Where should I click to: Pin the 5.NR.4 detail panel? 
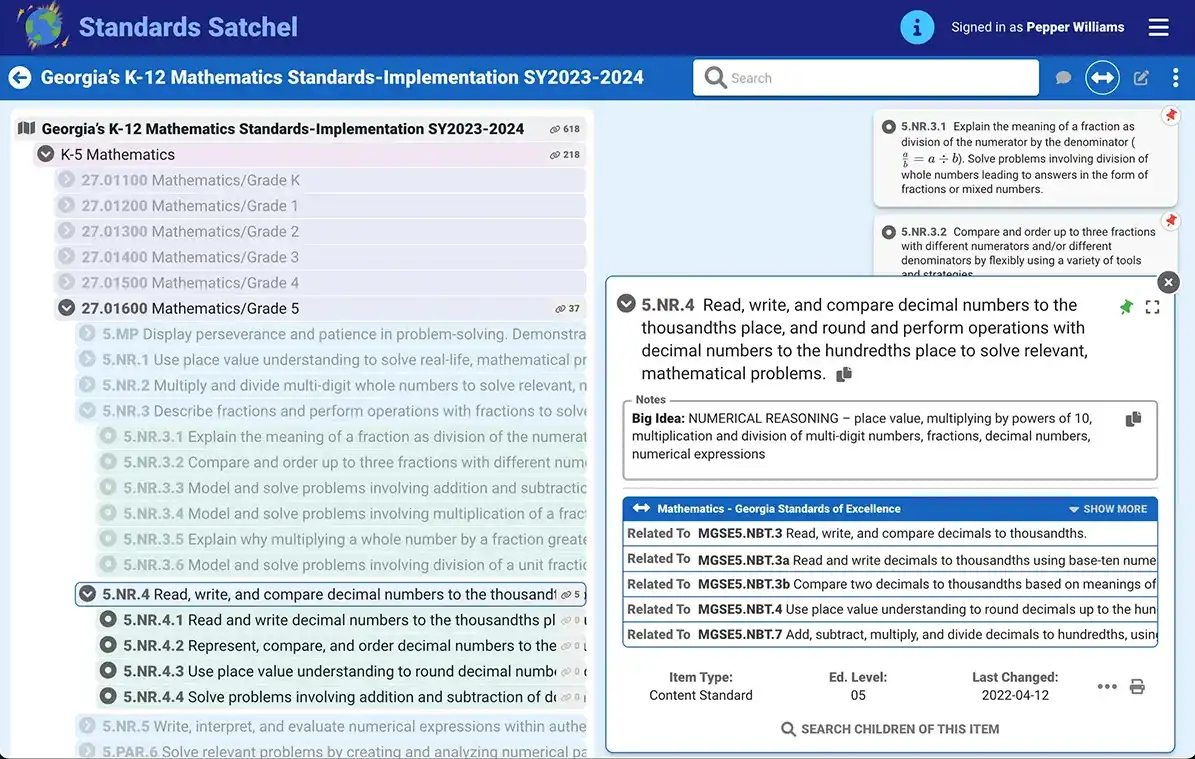(x=1126, y=307)
